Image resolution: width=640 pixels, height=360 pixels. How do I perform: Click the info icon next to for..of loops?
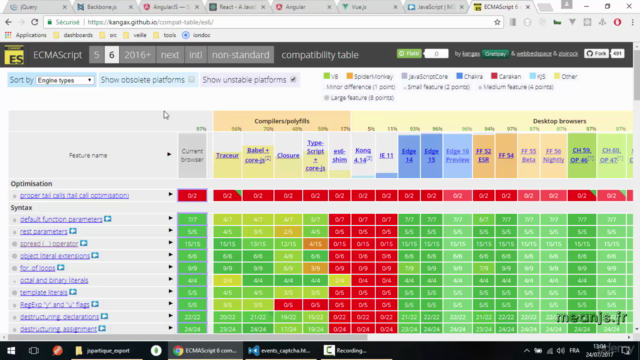(60, 268)
